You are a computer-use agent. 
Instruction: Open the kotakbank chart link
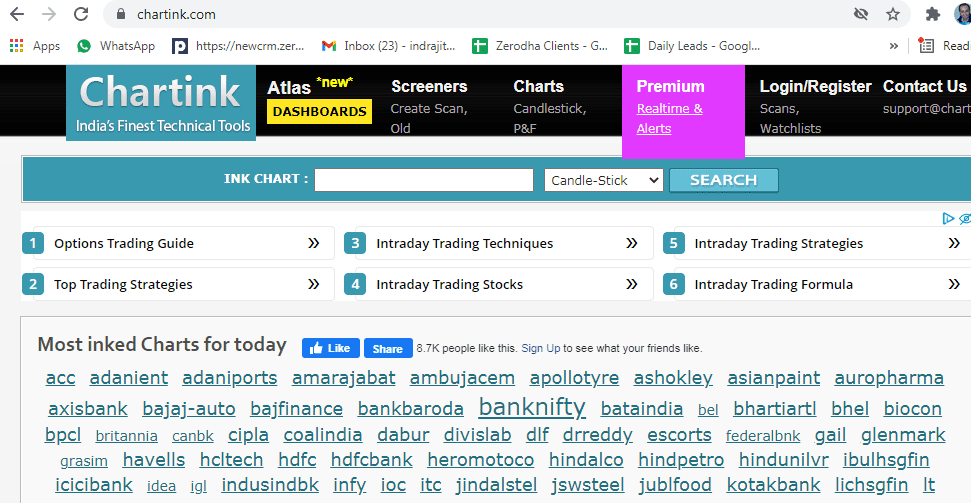click(773, 484)
